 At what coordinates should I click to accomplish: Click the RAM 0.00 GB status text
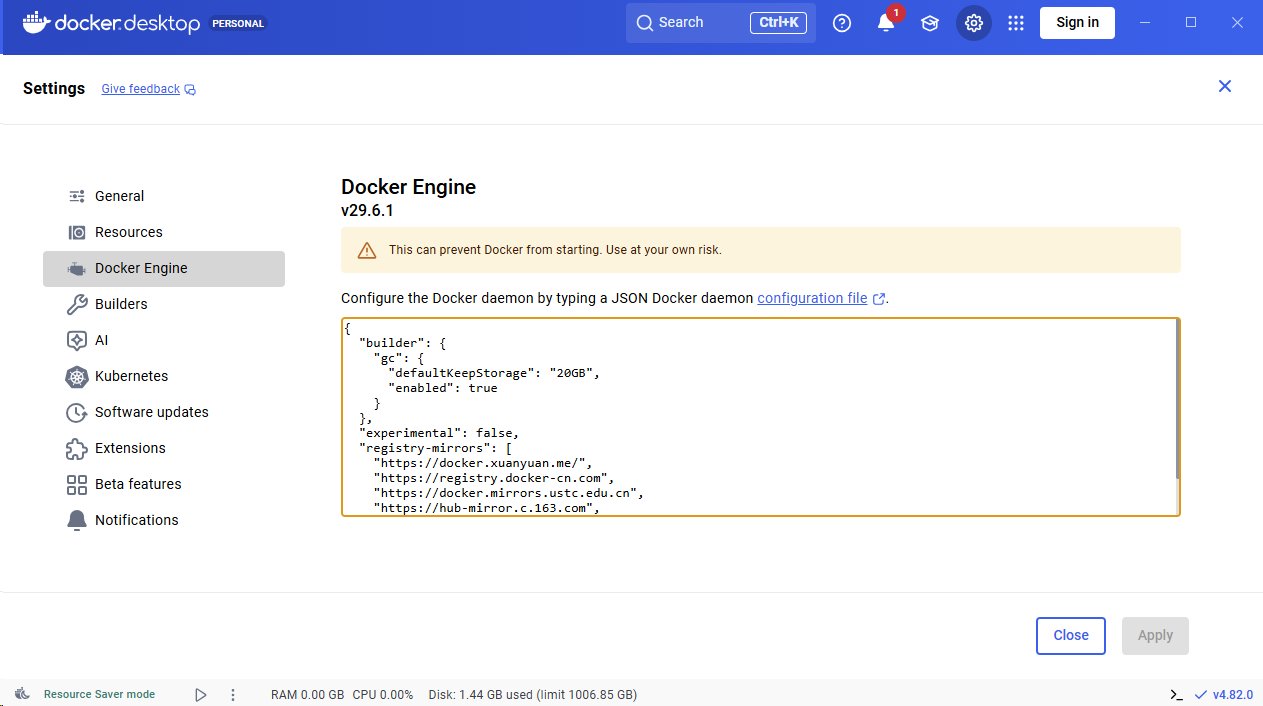click(307, 694)
